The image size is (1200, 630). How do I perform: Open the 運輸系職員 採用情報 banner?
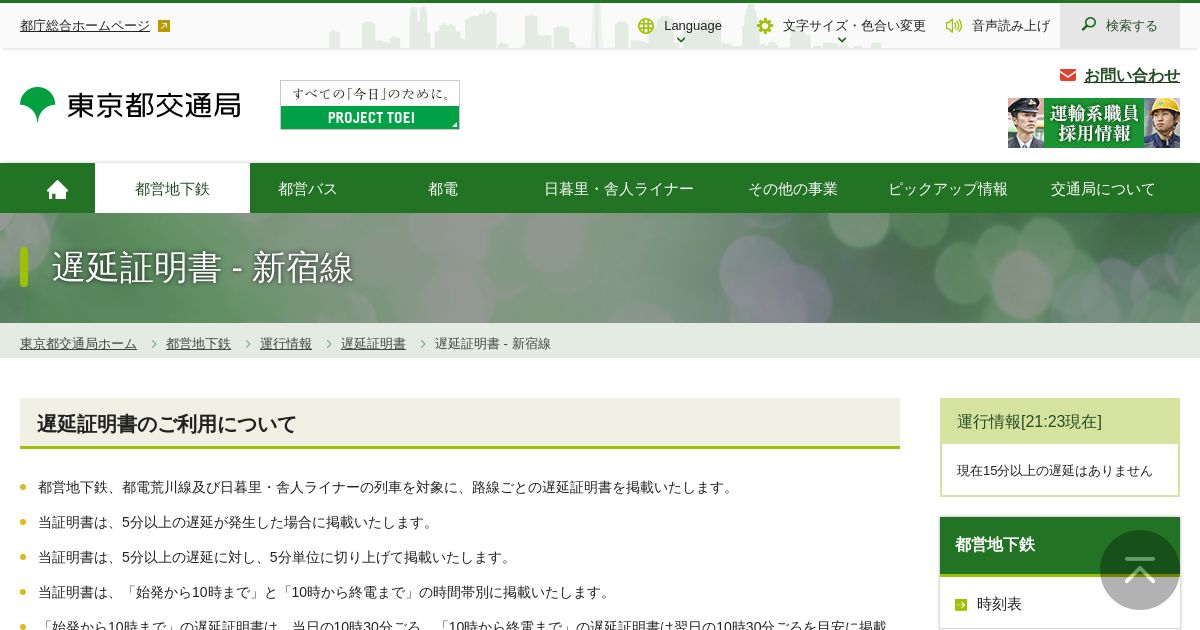(x=1094, y=123)
